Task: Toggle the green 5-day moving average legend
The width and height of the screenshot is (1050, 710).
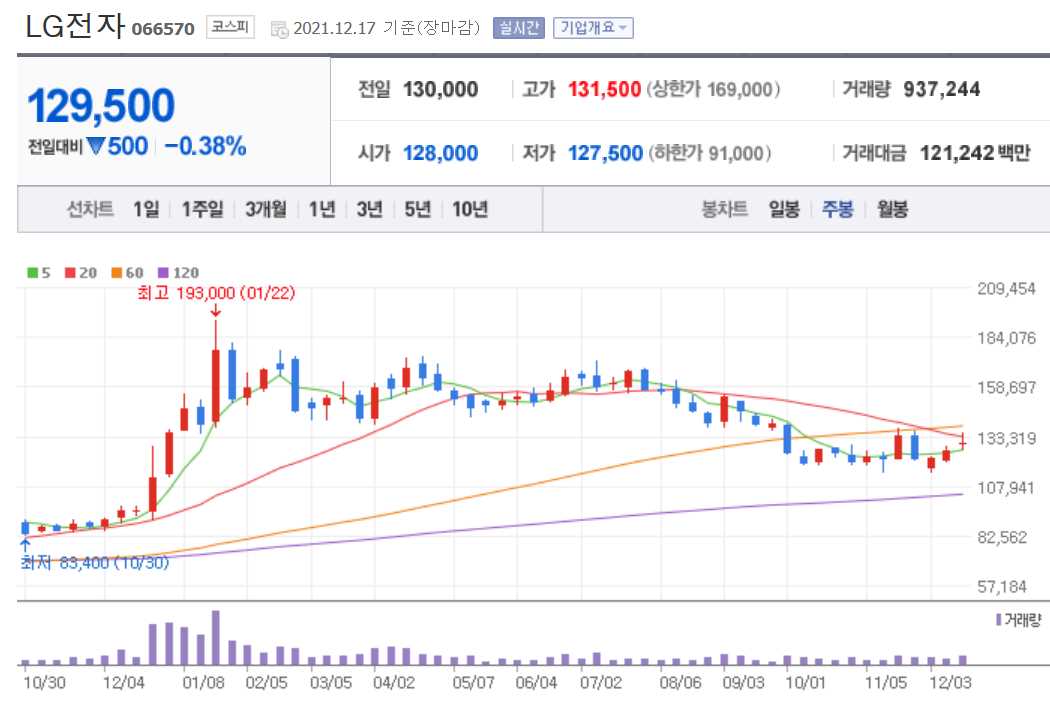Action: [36, 272]
